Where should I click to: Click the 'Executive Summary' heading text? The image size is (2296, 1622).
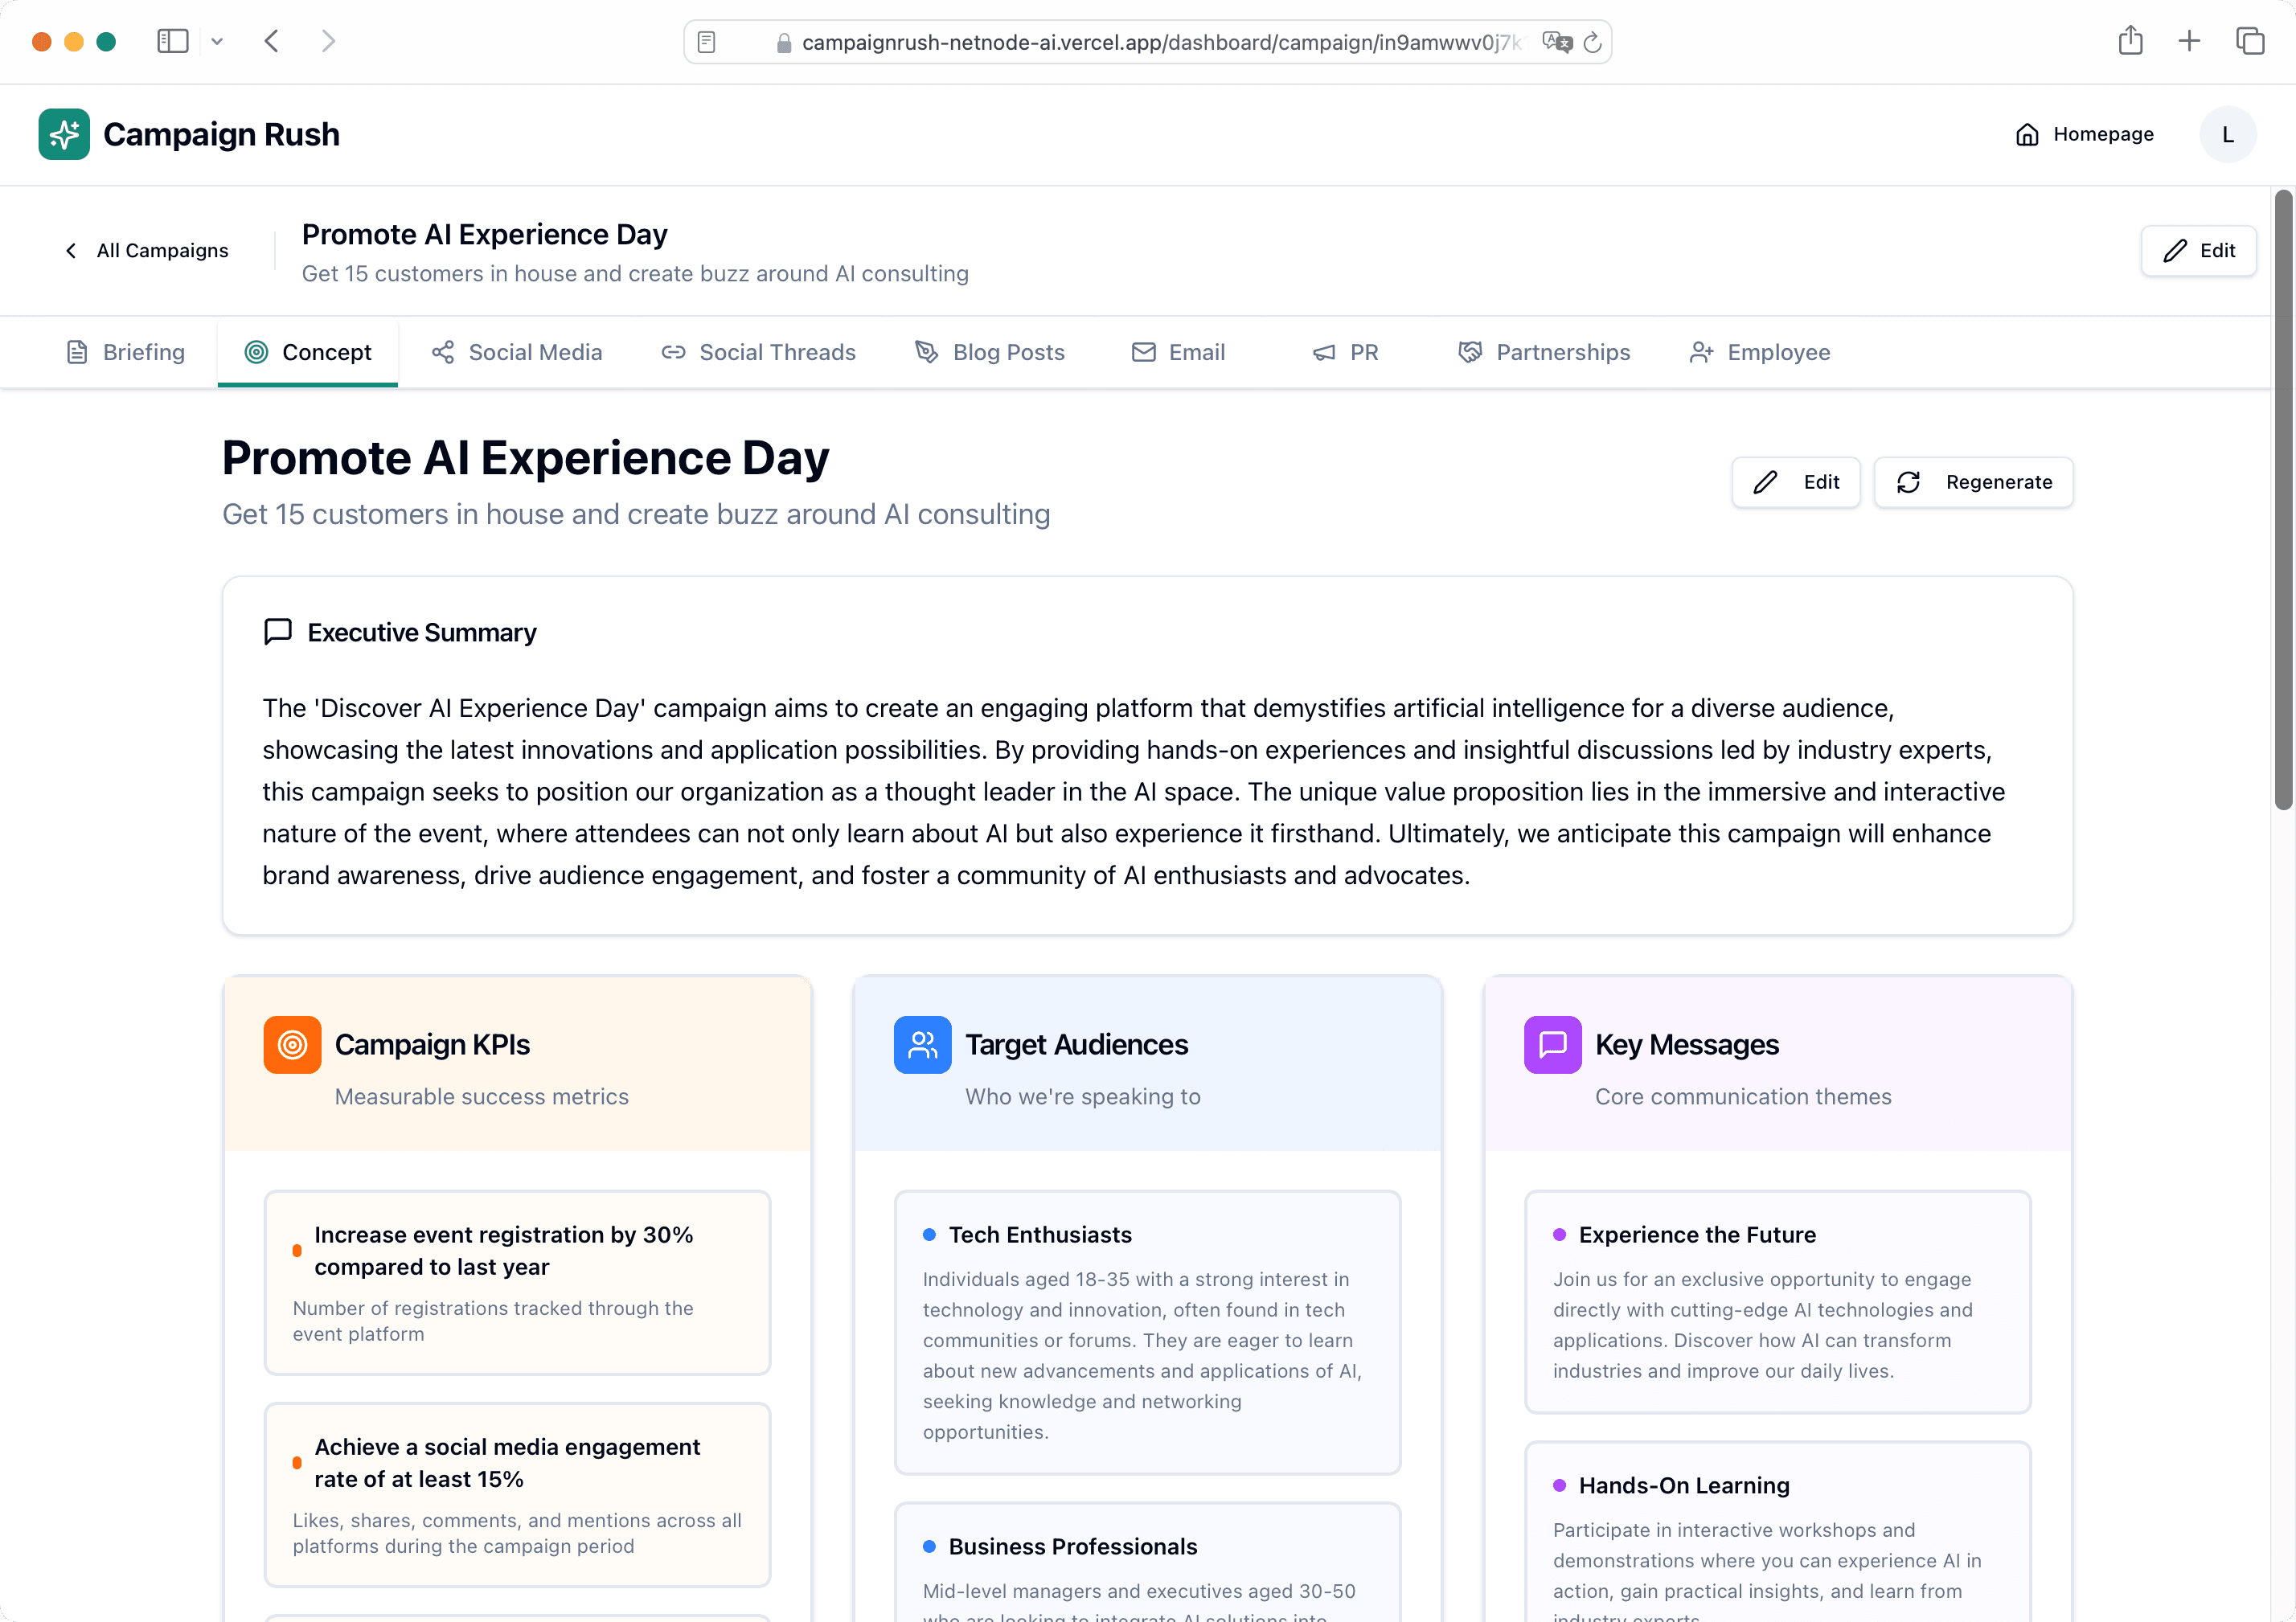click(x=421, y=632)
